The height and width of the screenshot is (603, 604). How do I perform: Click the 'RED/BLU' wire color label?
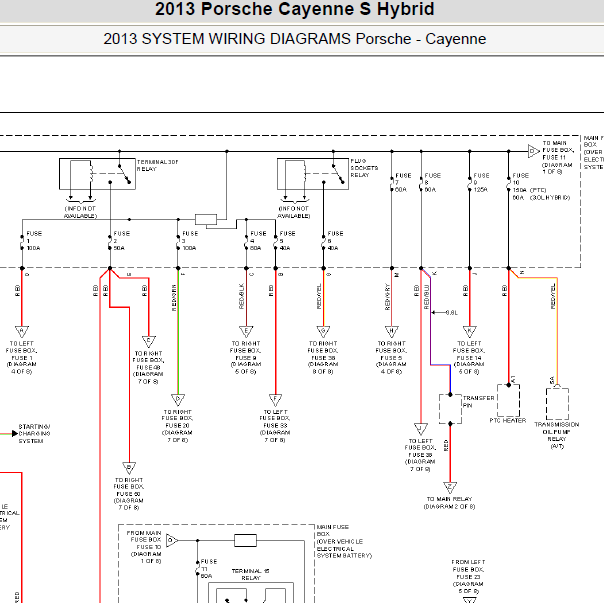[x=426, y=297]
